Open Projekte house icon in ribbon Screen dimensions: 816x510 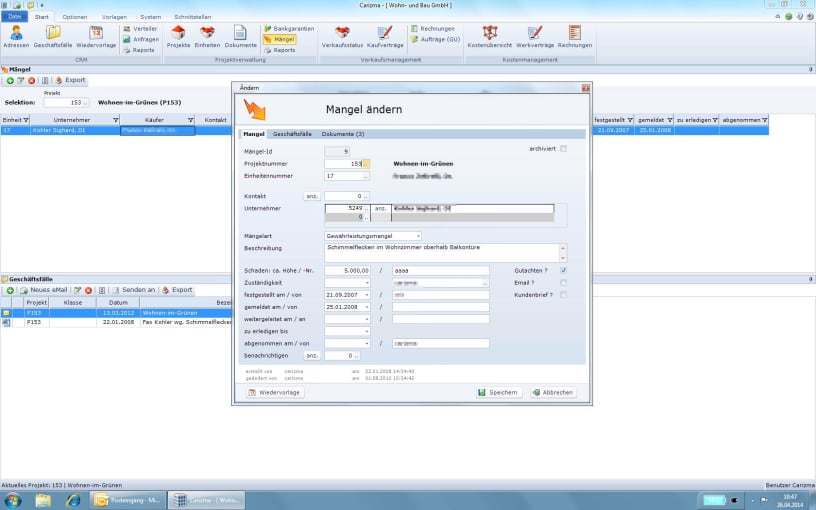(x=178, y=37)
